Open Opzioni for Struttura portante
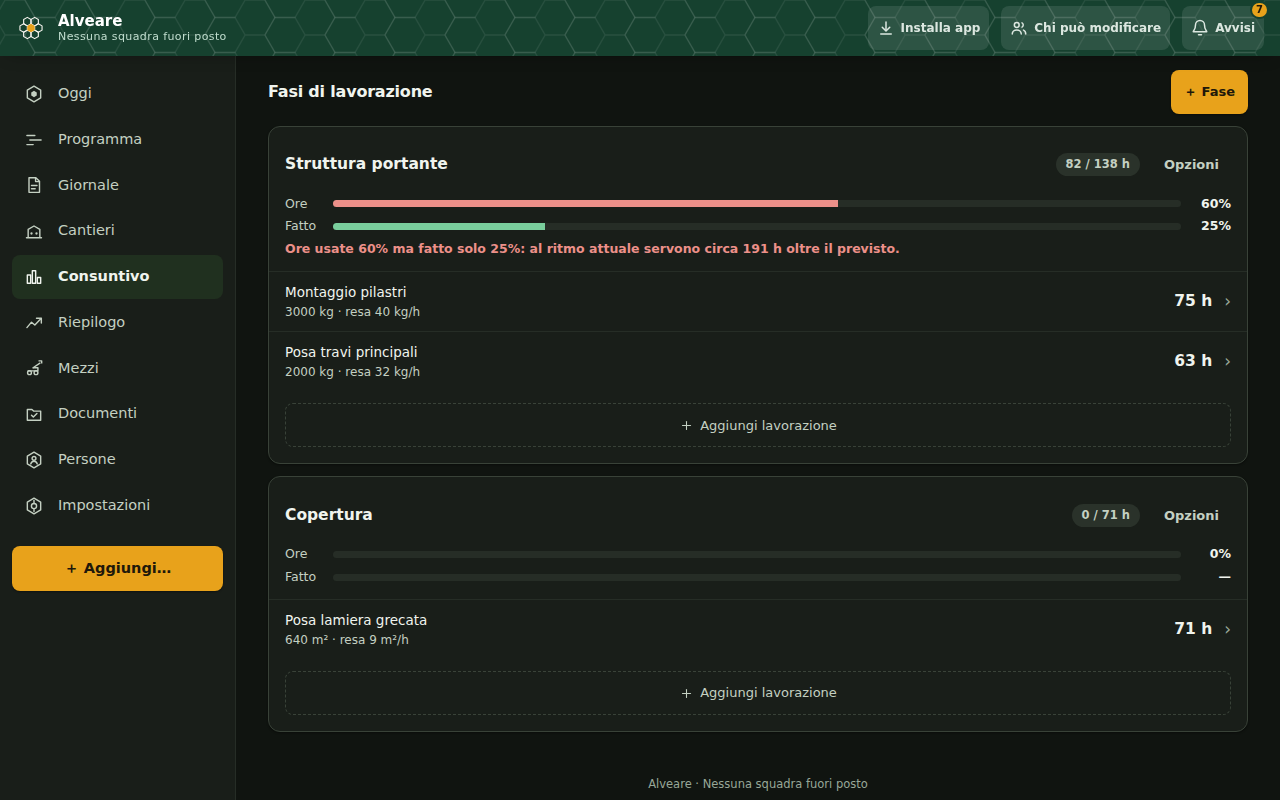The image size is (1280, 800). click(x=1191, y=164)
